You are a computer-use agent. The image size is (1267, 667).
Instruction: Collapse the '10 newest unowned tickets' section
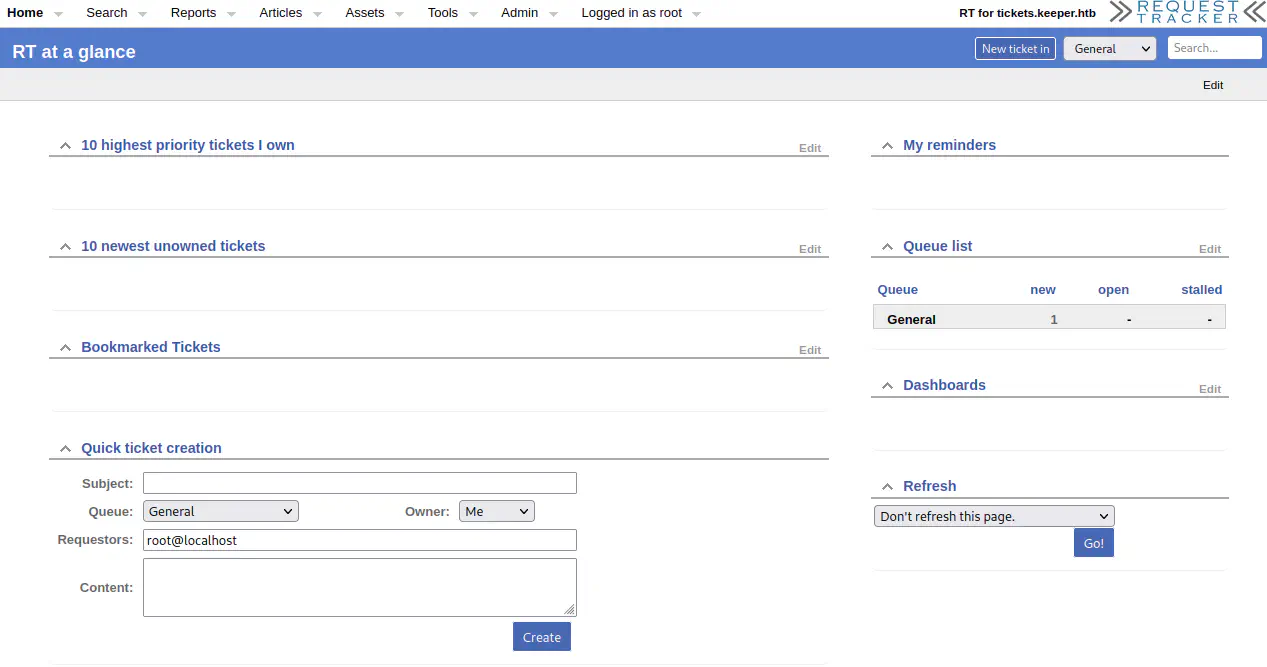(65, 247)
